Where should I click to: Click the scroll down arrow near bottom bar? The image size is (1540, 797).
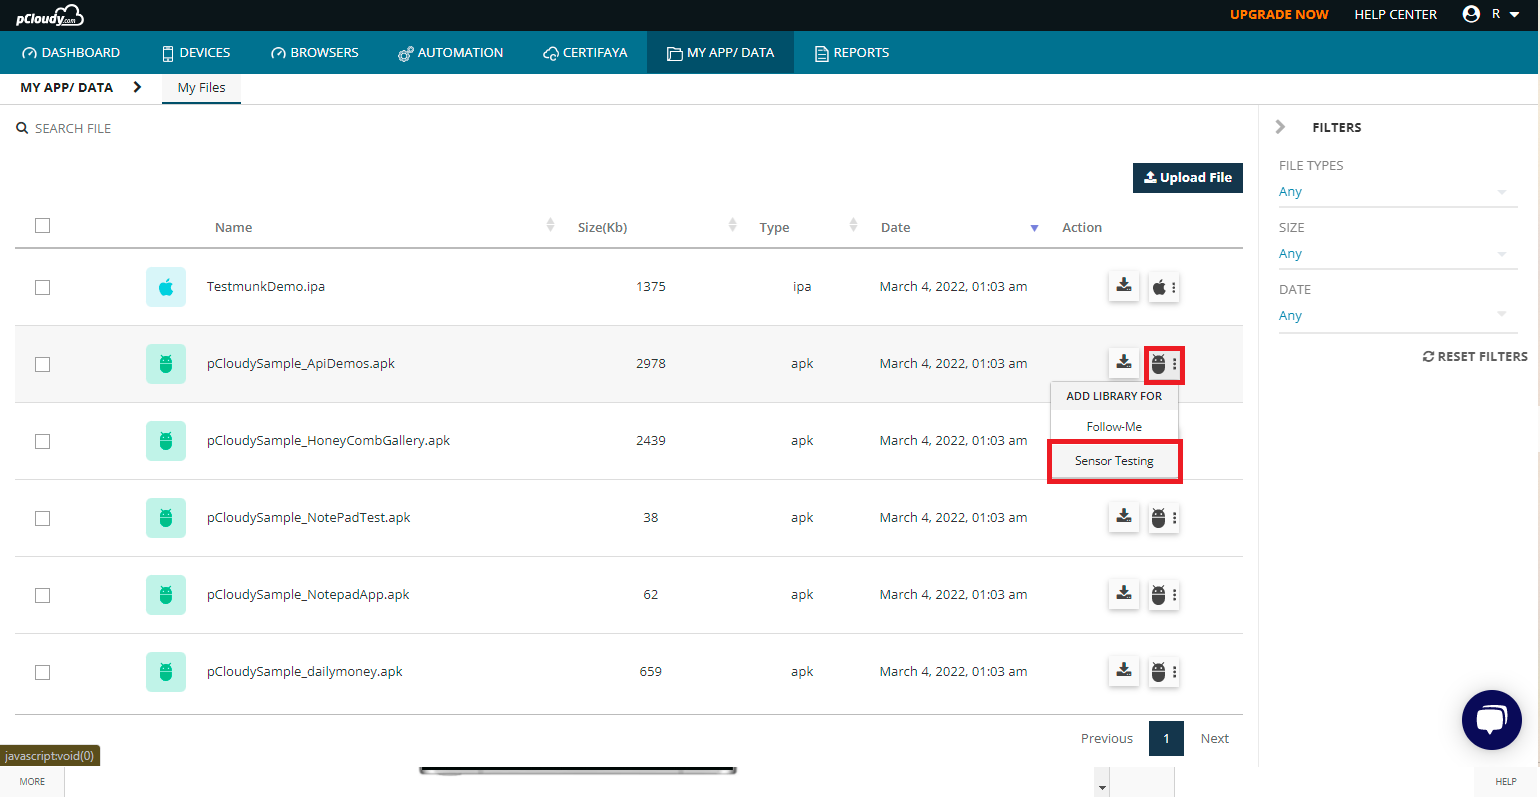(x=1102, y=788)
